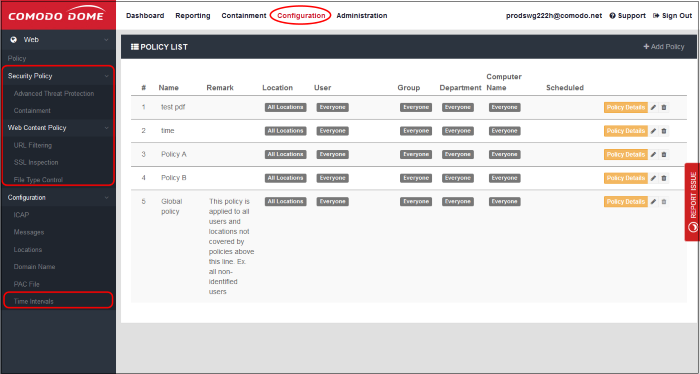This screenshot has height=374, width=700.
Task: Delete Policy B using trash icon
Action: coord(664,178)
